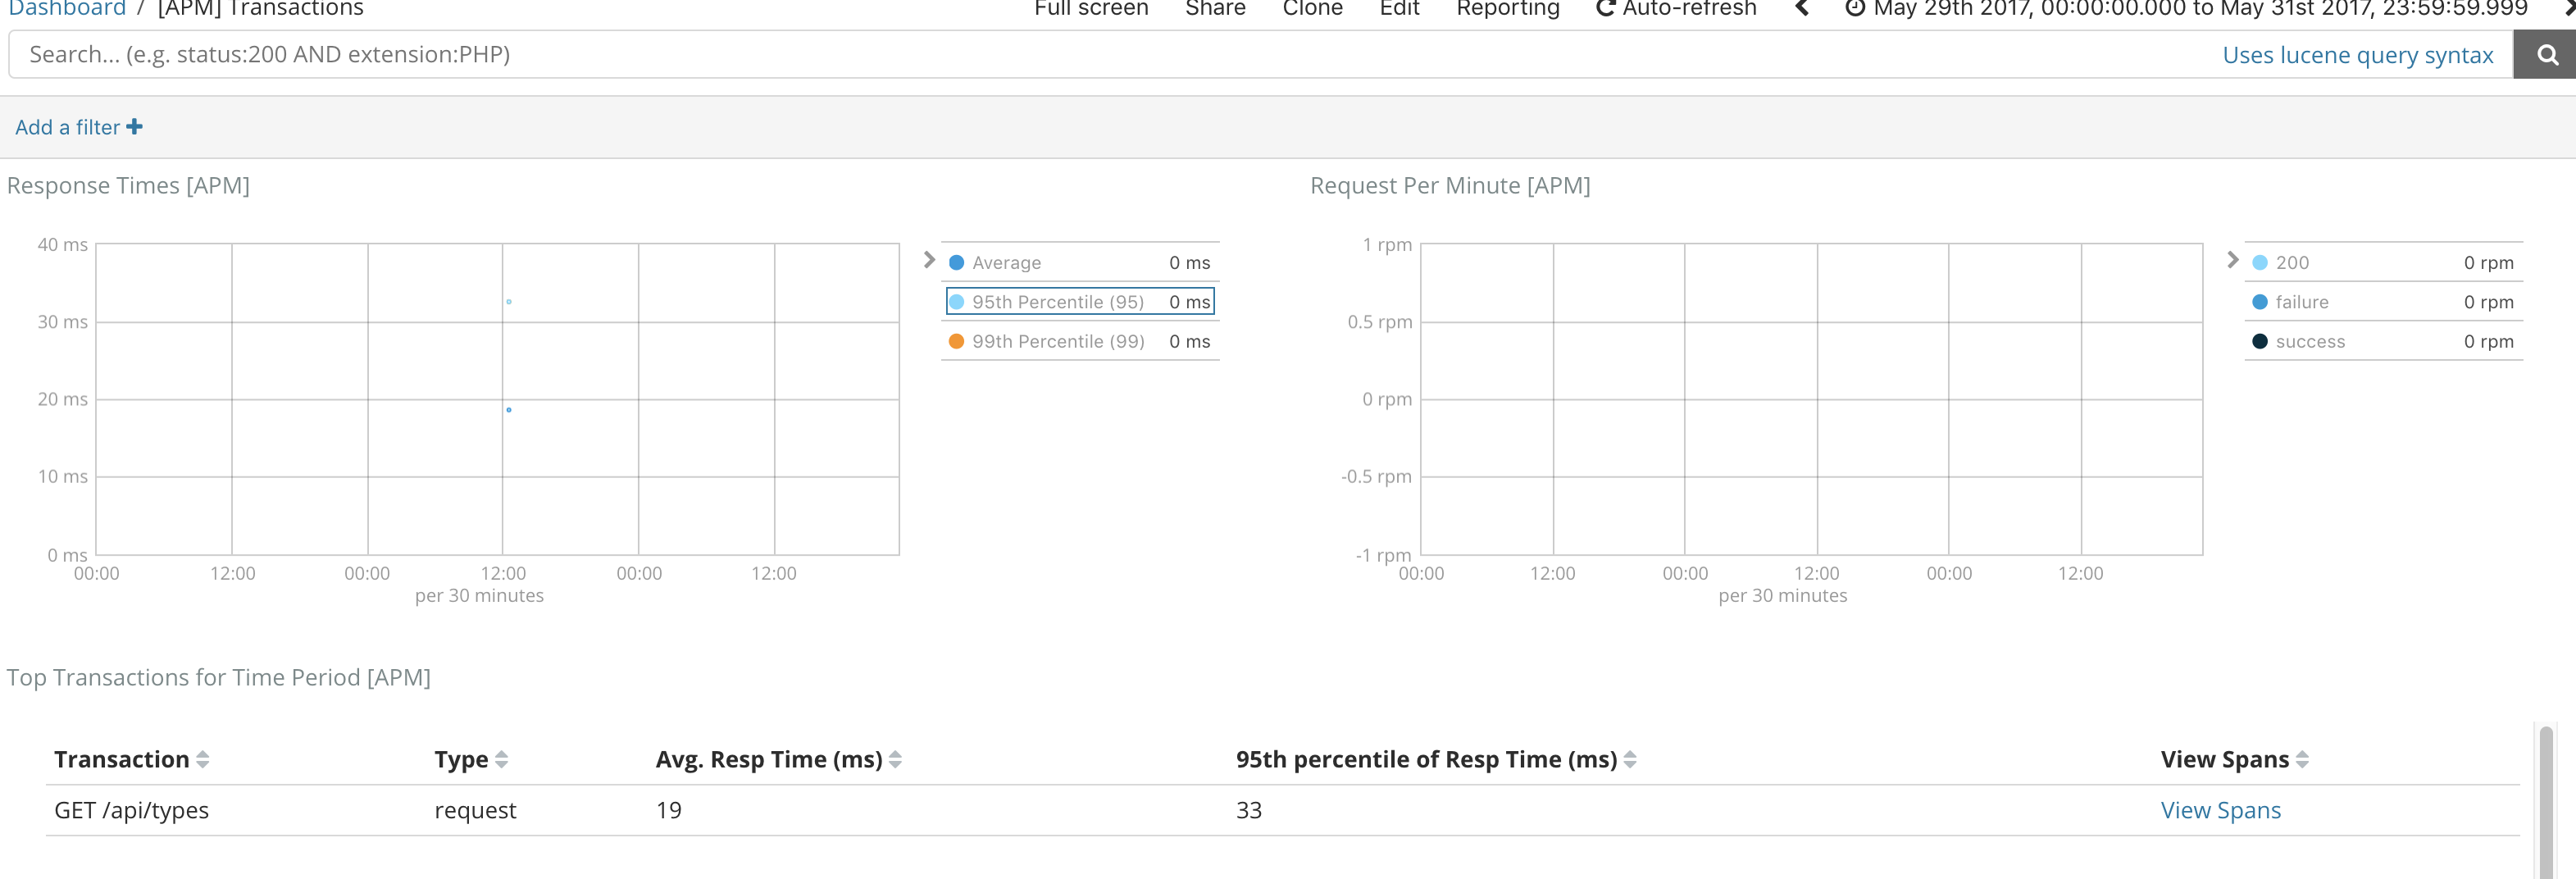Hide the failure series via its legend dot
Viewport: 2576px width, 879px height.
coord(2261,301)
